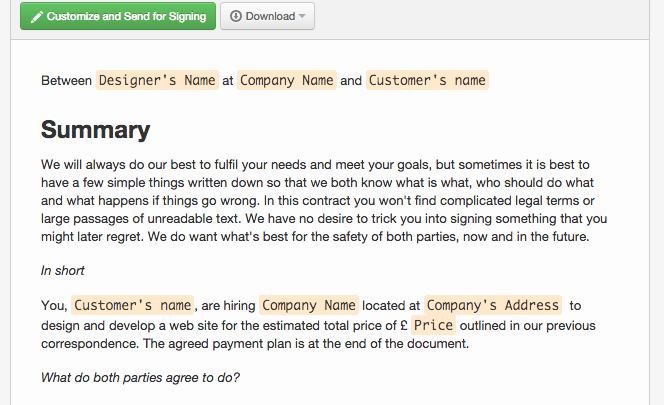Click the Download button label

click(270, 16)
